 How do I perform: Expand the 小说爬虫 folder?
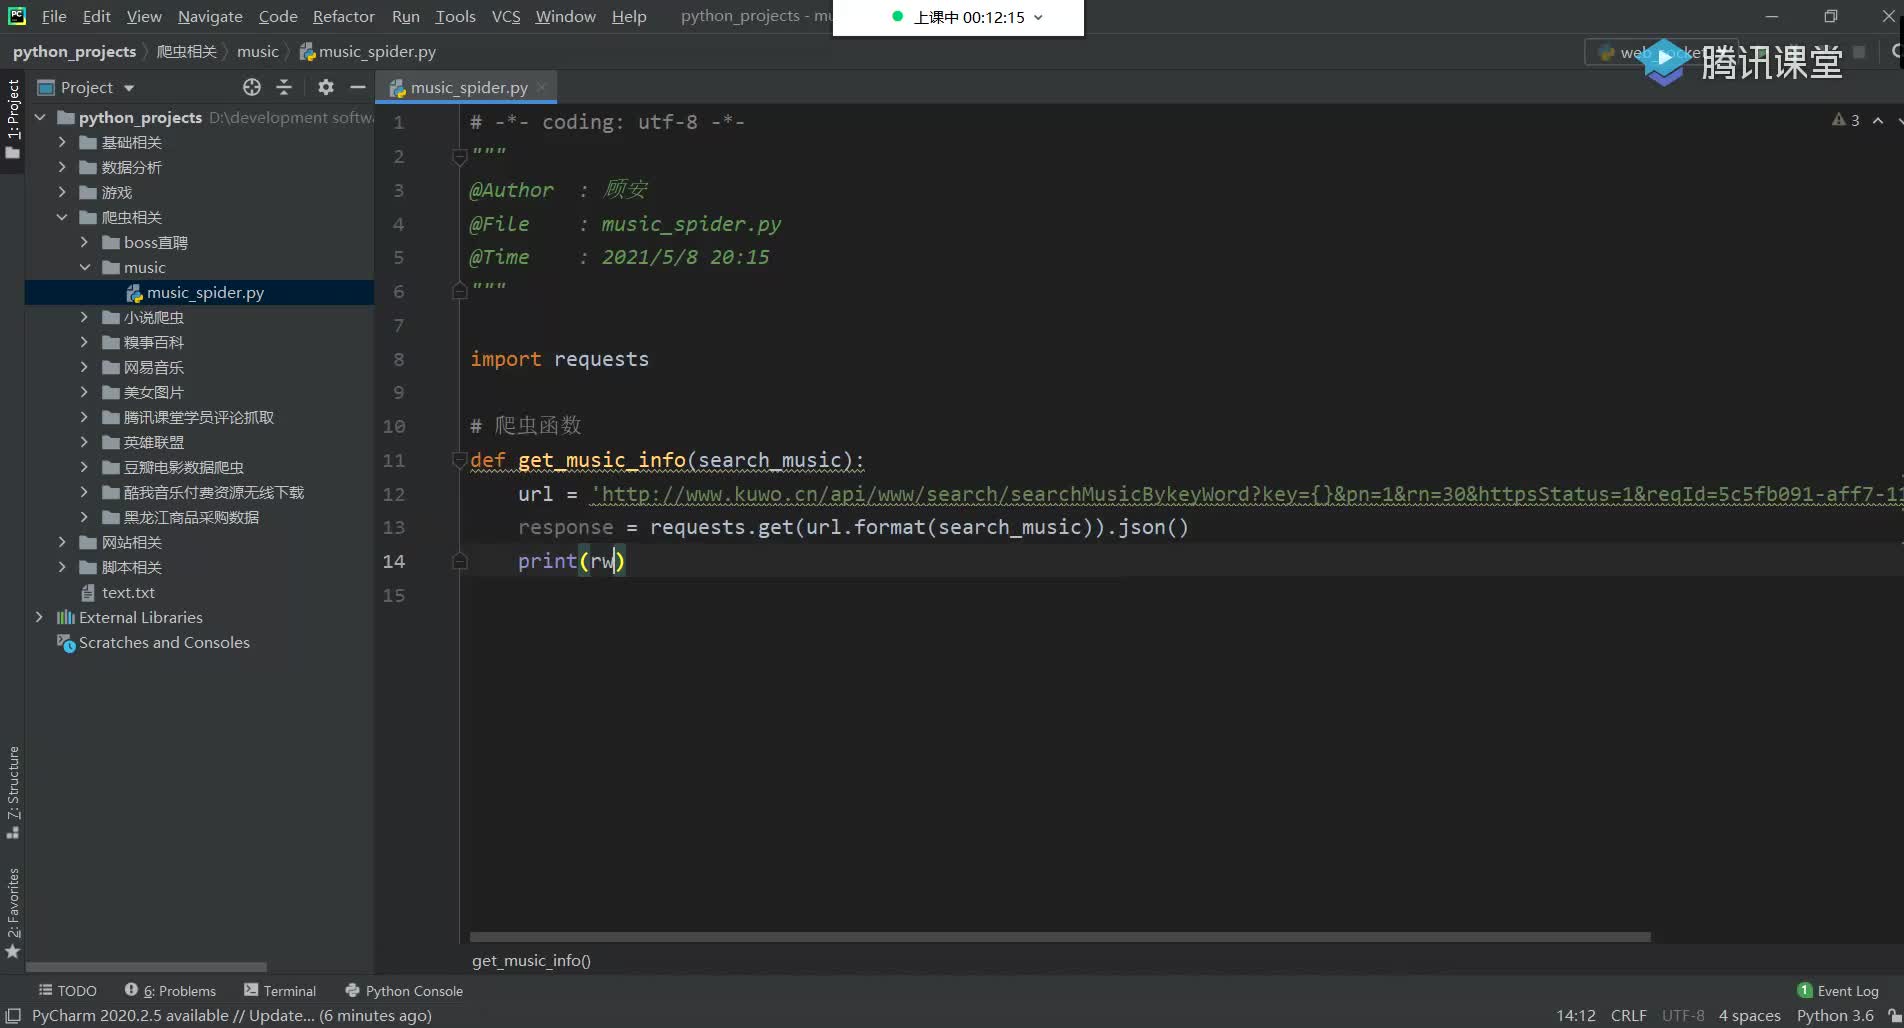[x=85, y=317]
